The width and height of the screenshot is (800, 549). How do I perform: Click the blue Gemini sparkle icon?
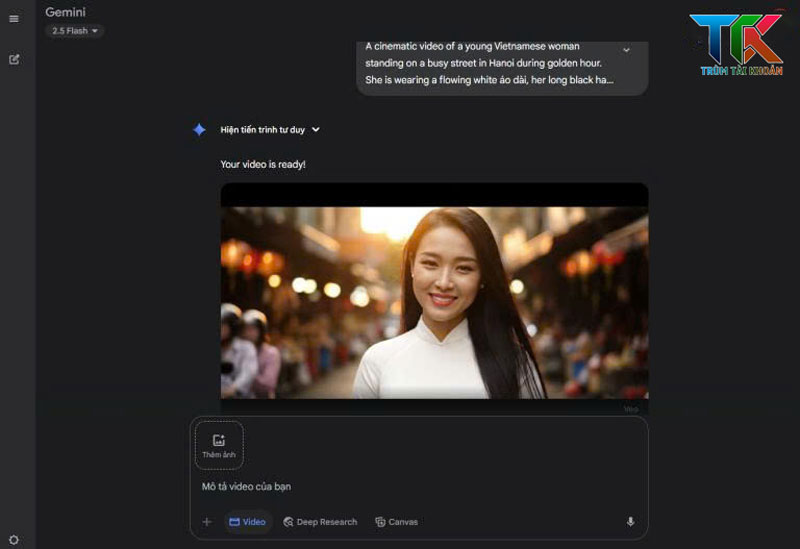point(199,130)
